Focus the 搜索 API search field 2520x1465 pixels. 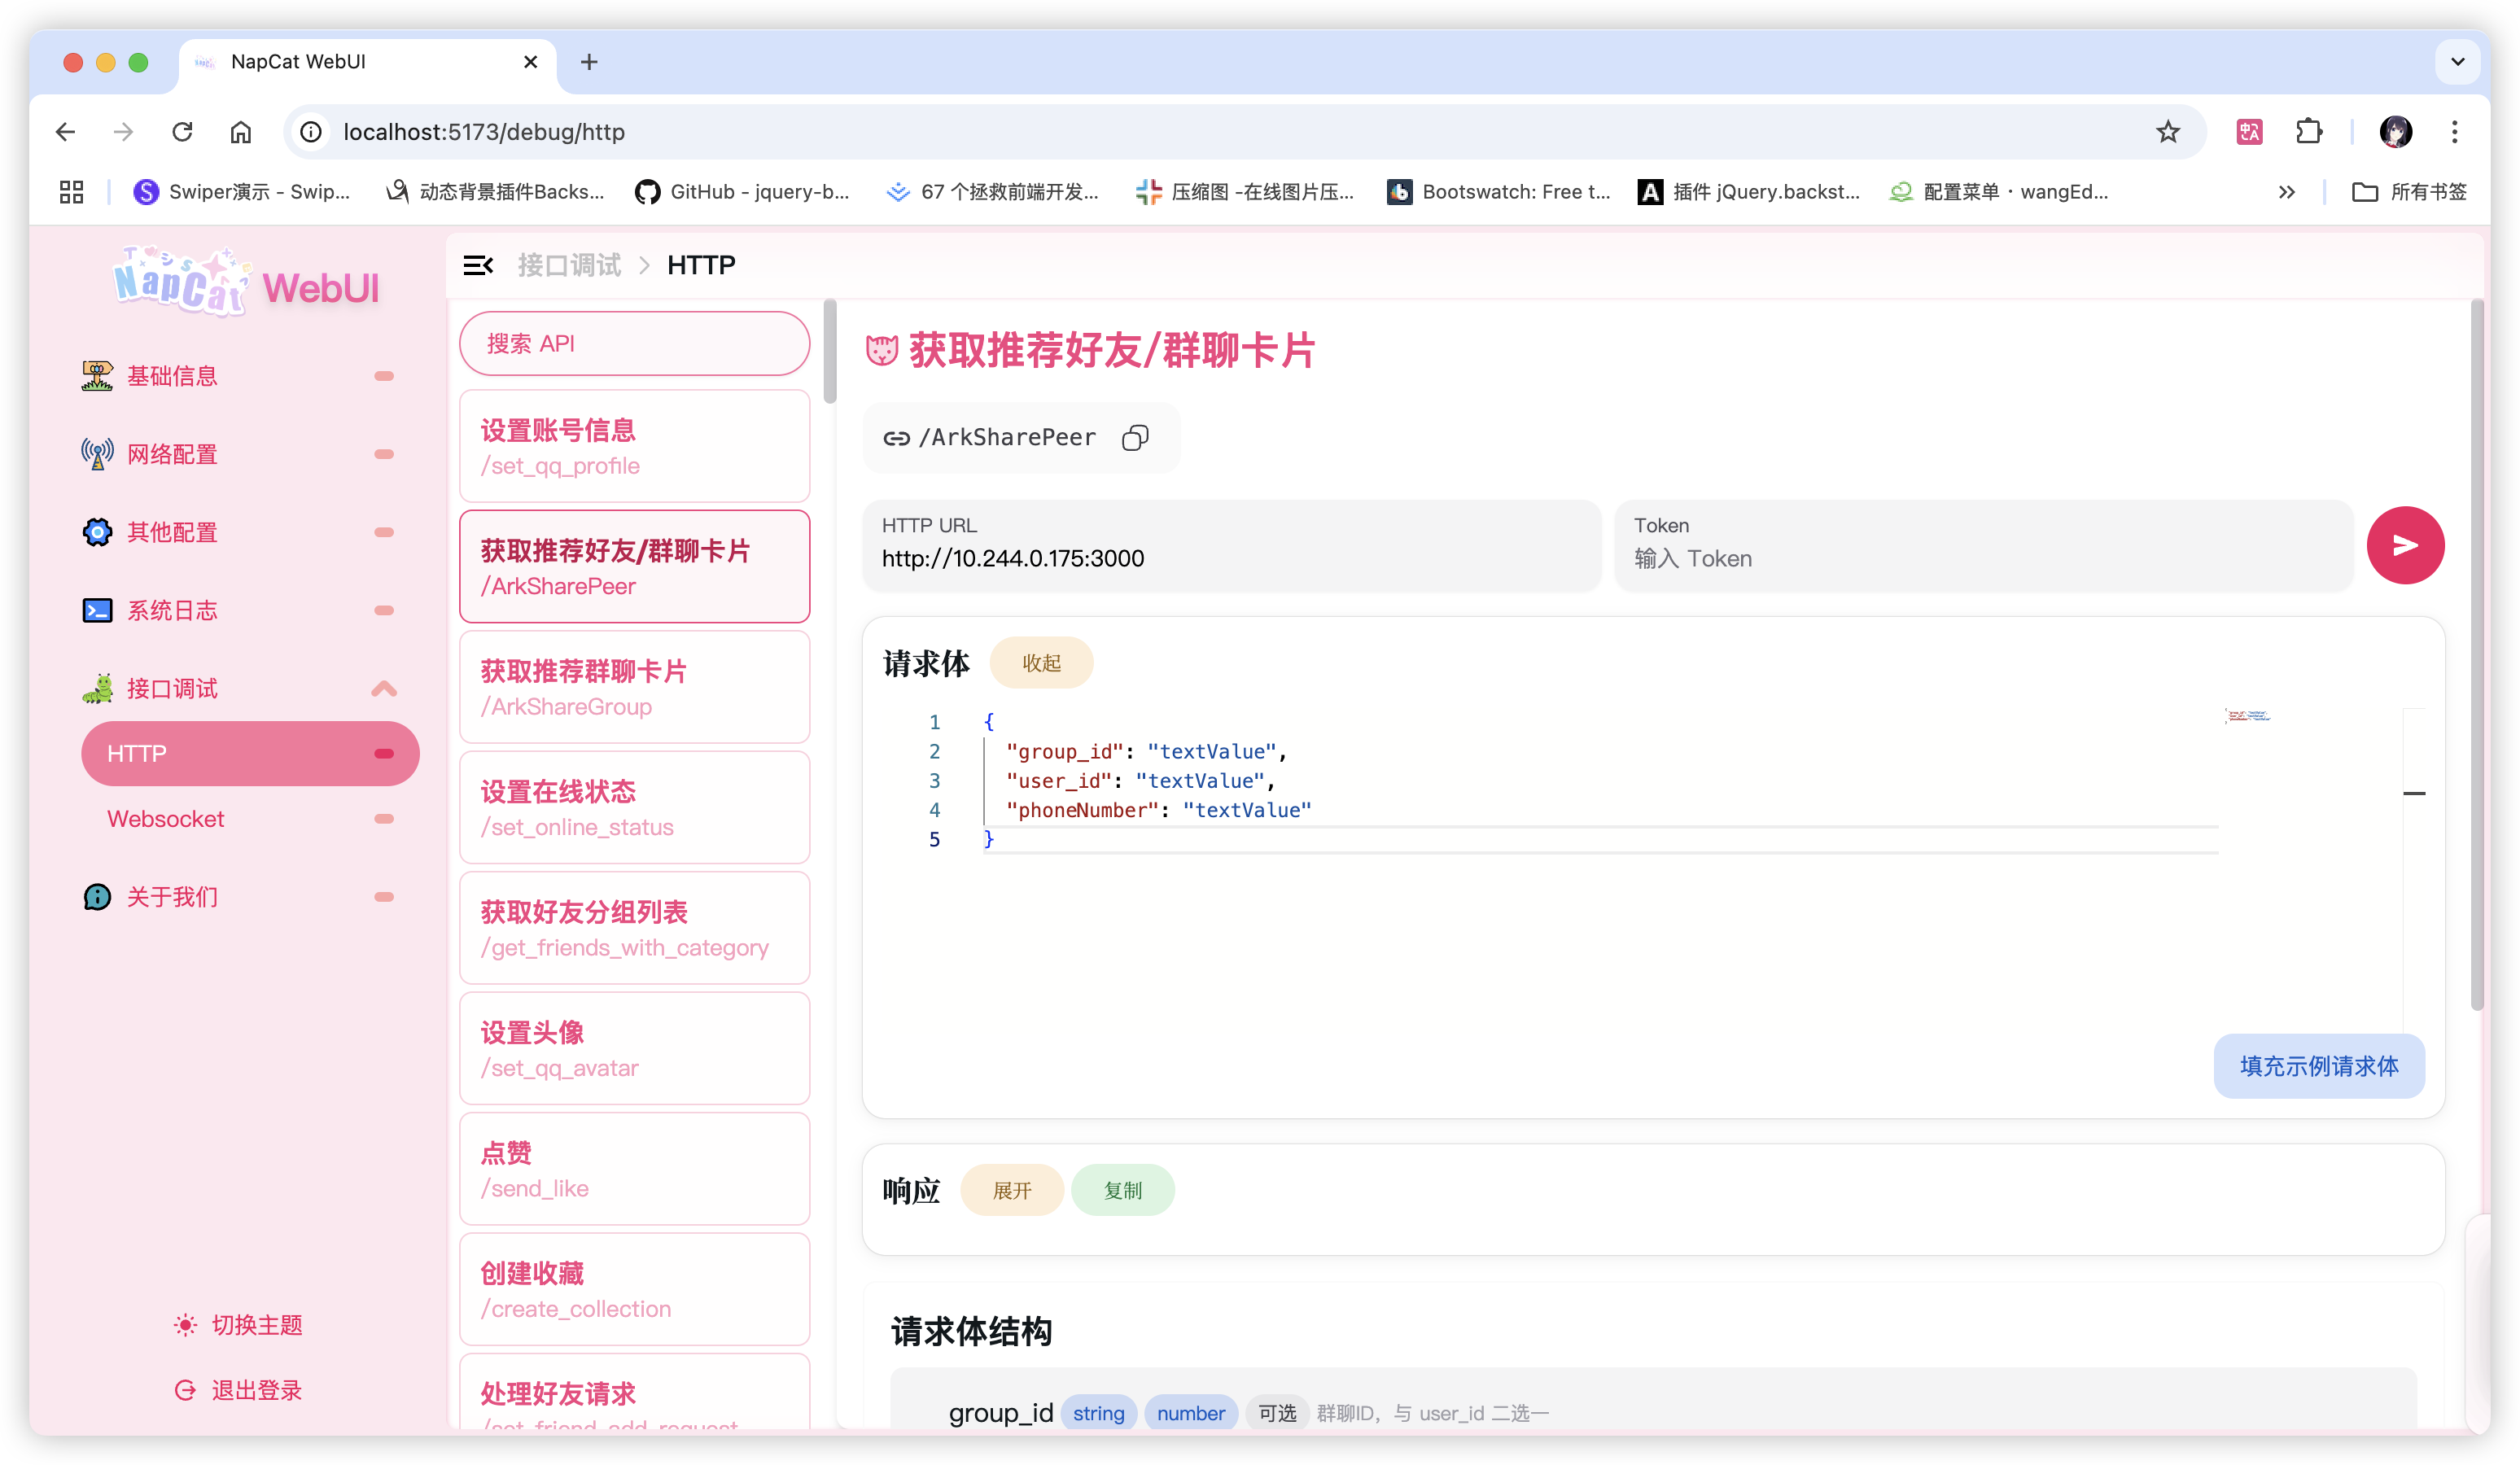click(x=634, y=343)
